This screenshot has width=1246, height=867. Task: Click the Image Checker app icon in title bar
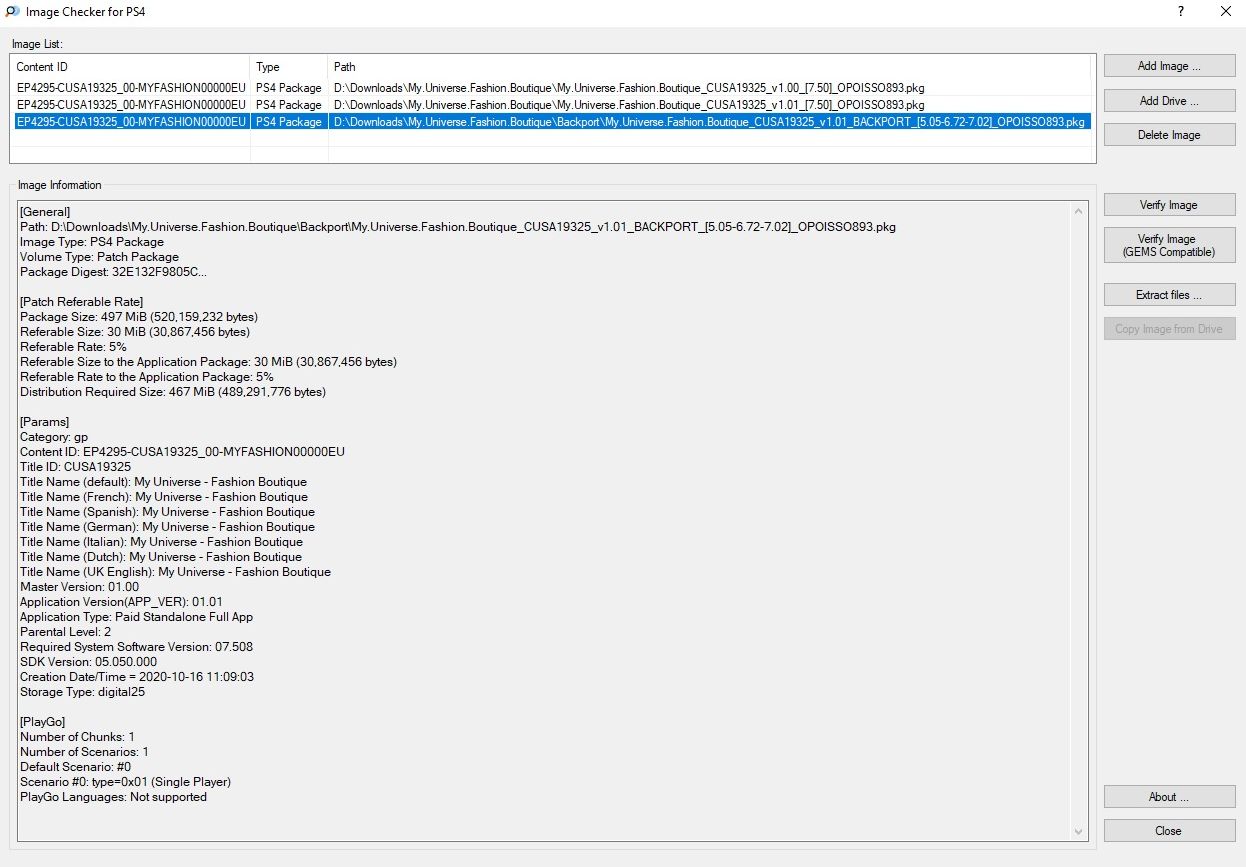(x=12, y=12)
